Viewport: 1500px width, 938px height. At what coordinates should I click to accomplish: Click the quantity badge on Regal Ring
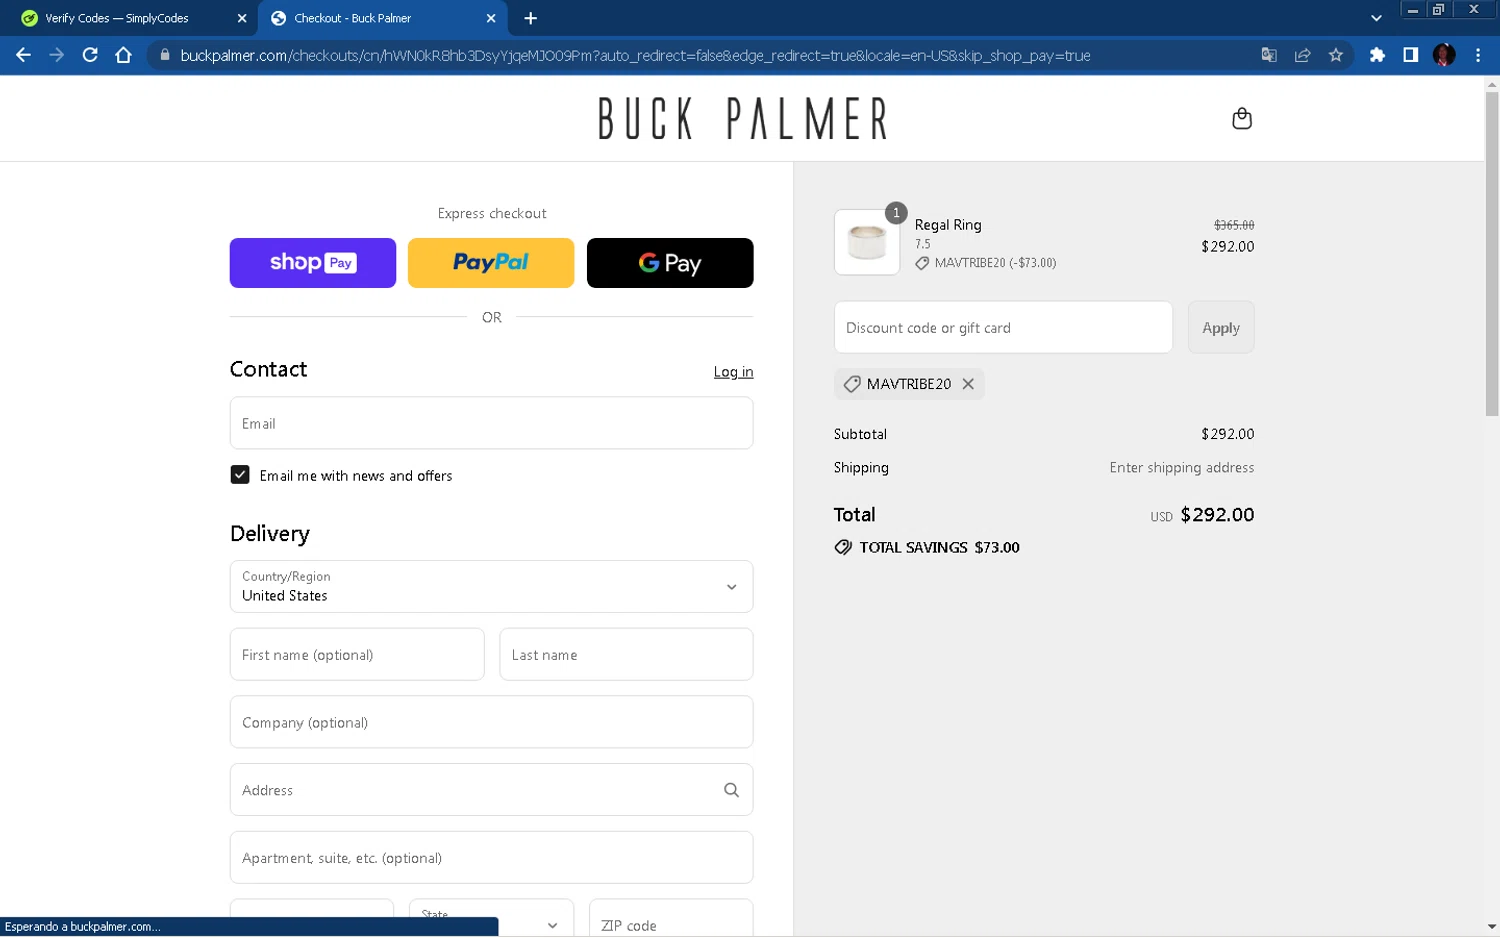coord(896,213)
